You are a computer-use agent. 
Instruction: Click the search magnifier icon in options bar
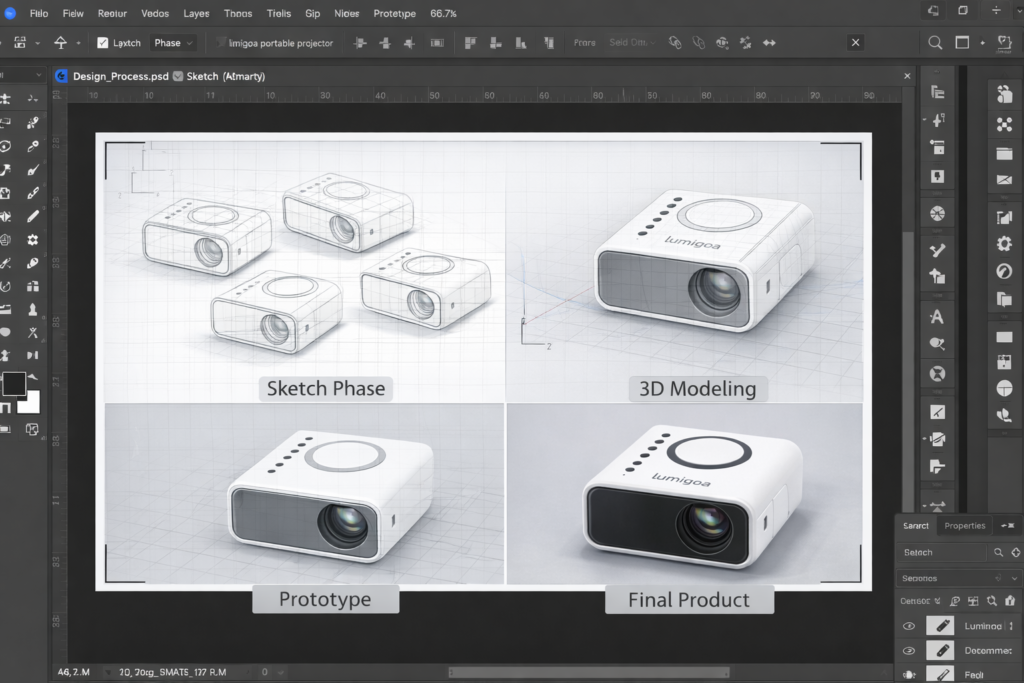(935, 43)
